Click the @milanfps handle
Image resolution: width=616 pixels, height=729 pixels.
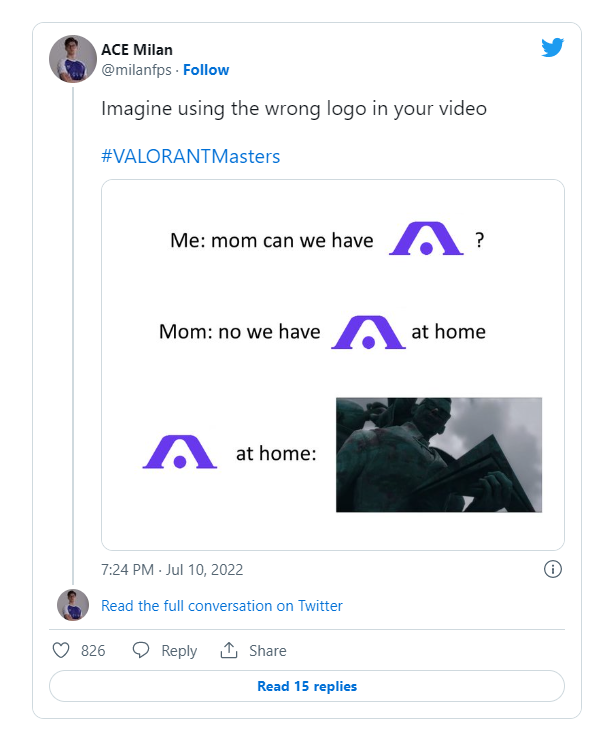click(x=136, y=70)
